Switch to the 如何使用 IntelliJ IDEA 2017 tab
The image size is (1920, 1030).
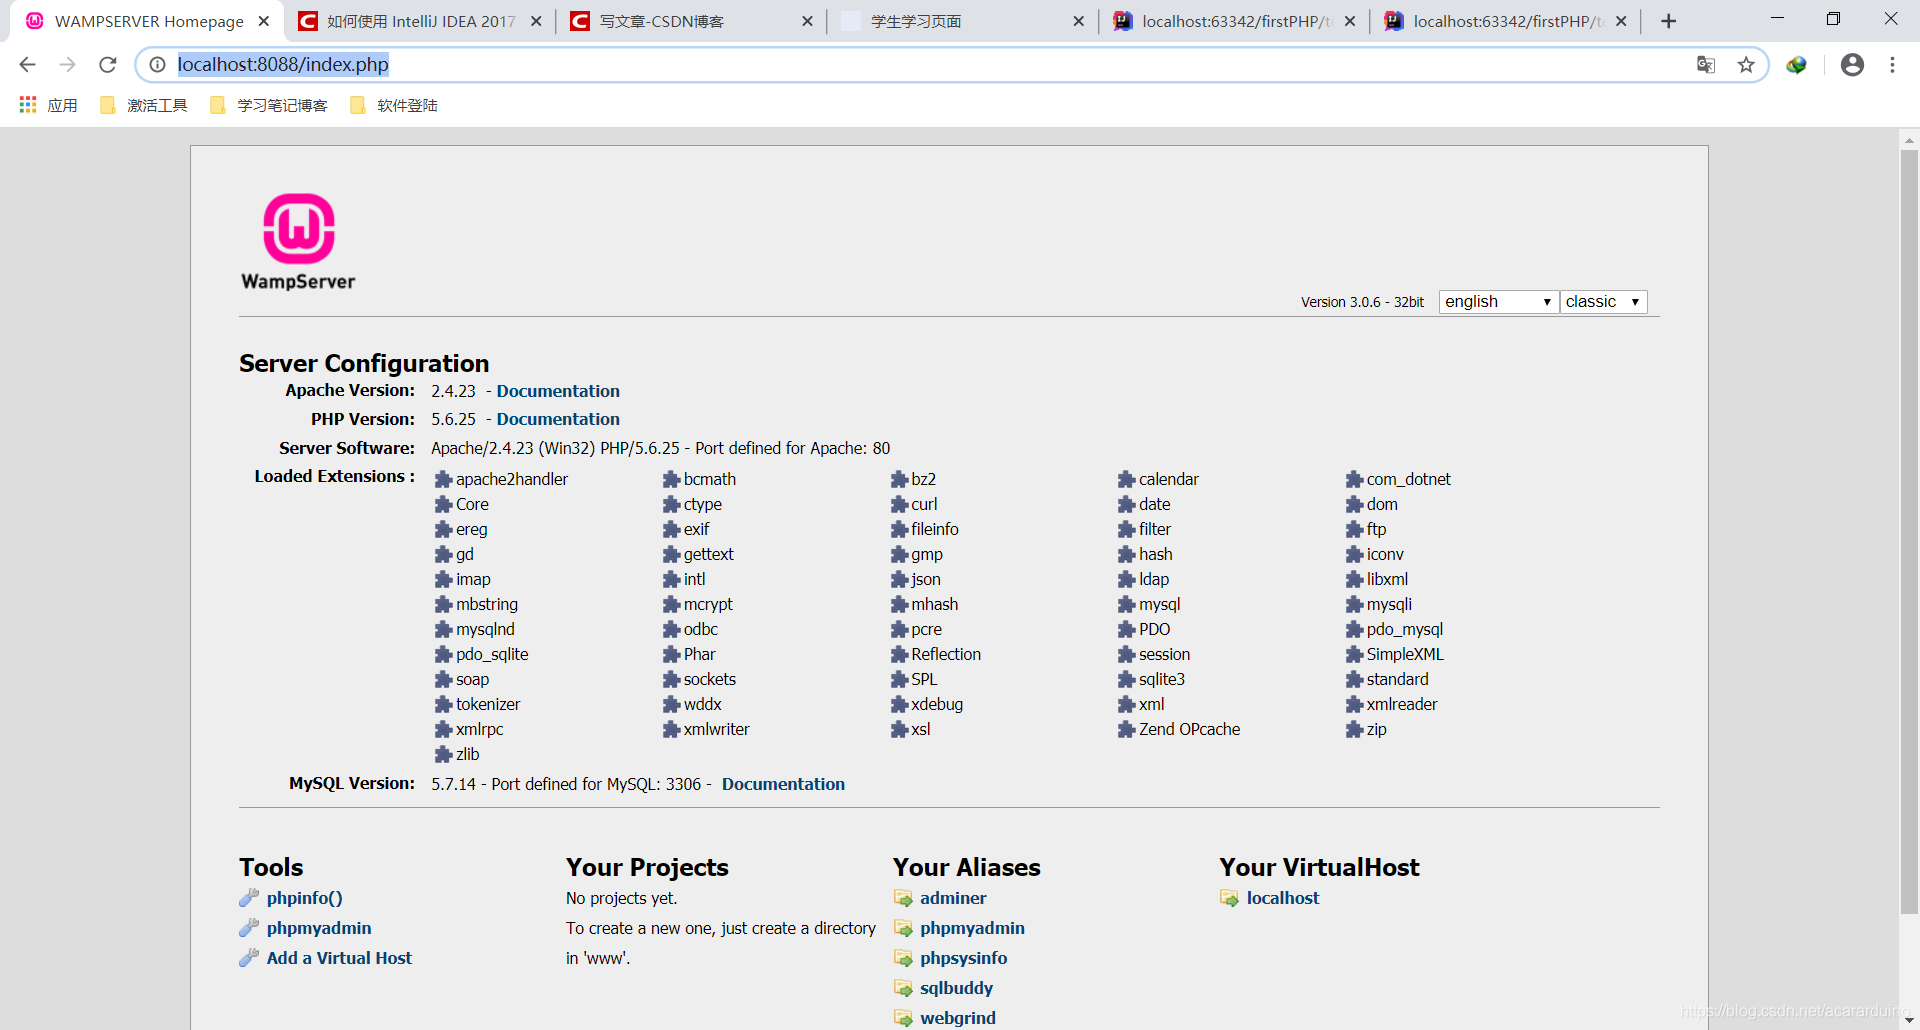(420, 21)
